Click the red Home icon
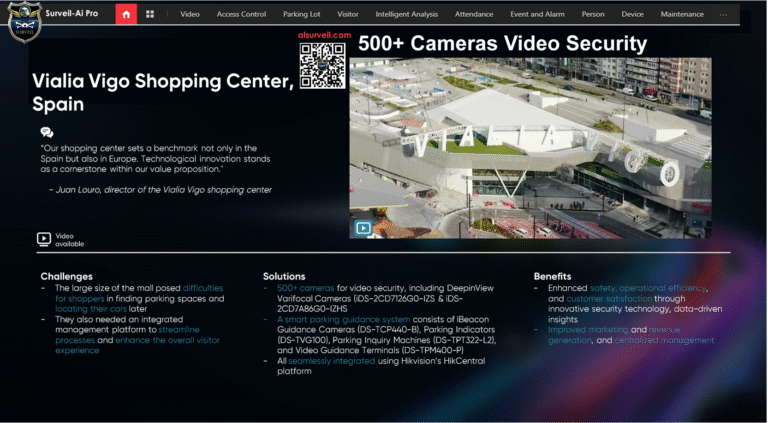The height and width of the screenshot is (423, 768). (126, 14)
